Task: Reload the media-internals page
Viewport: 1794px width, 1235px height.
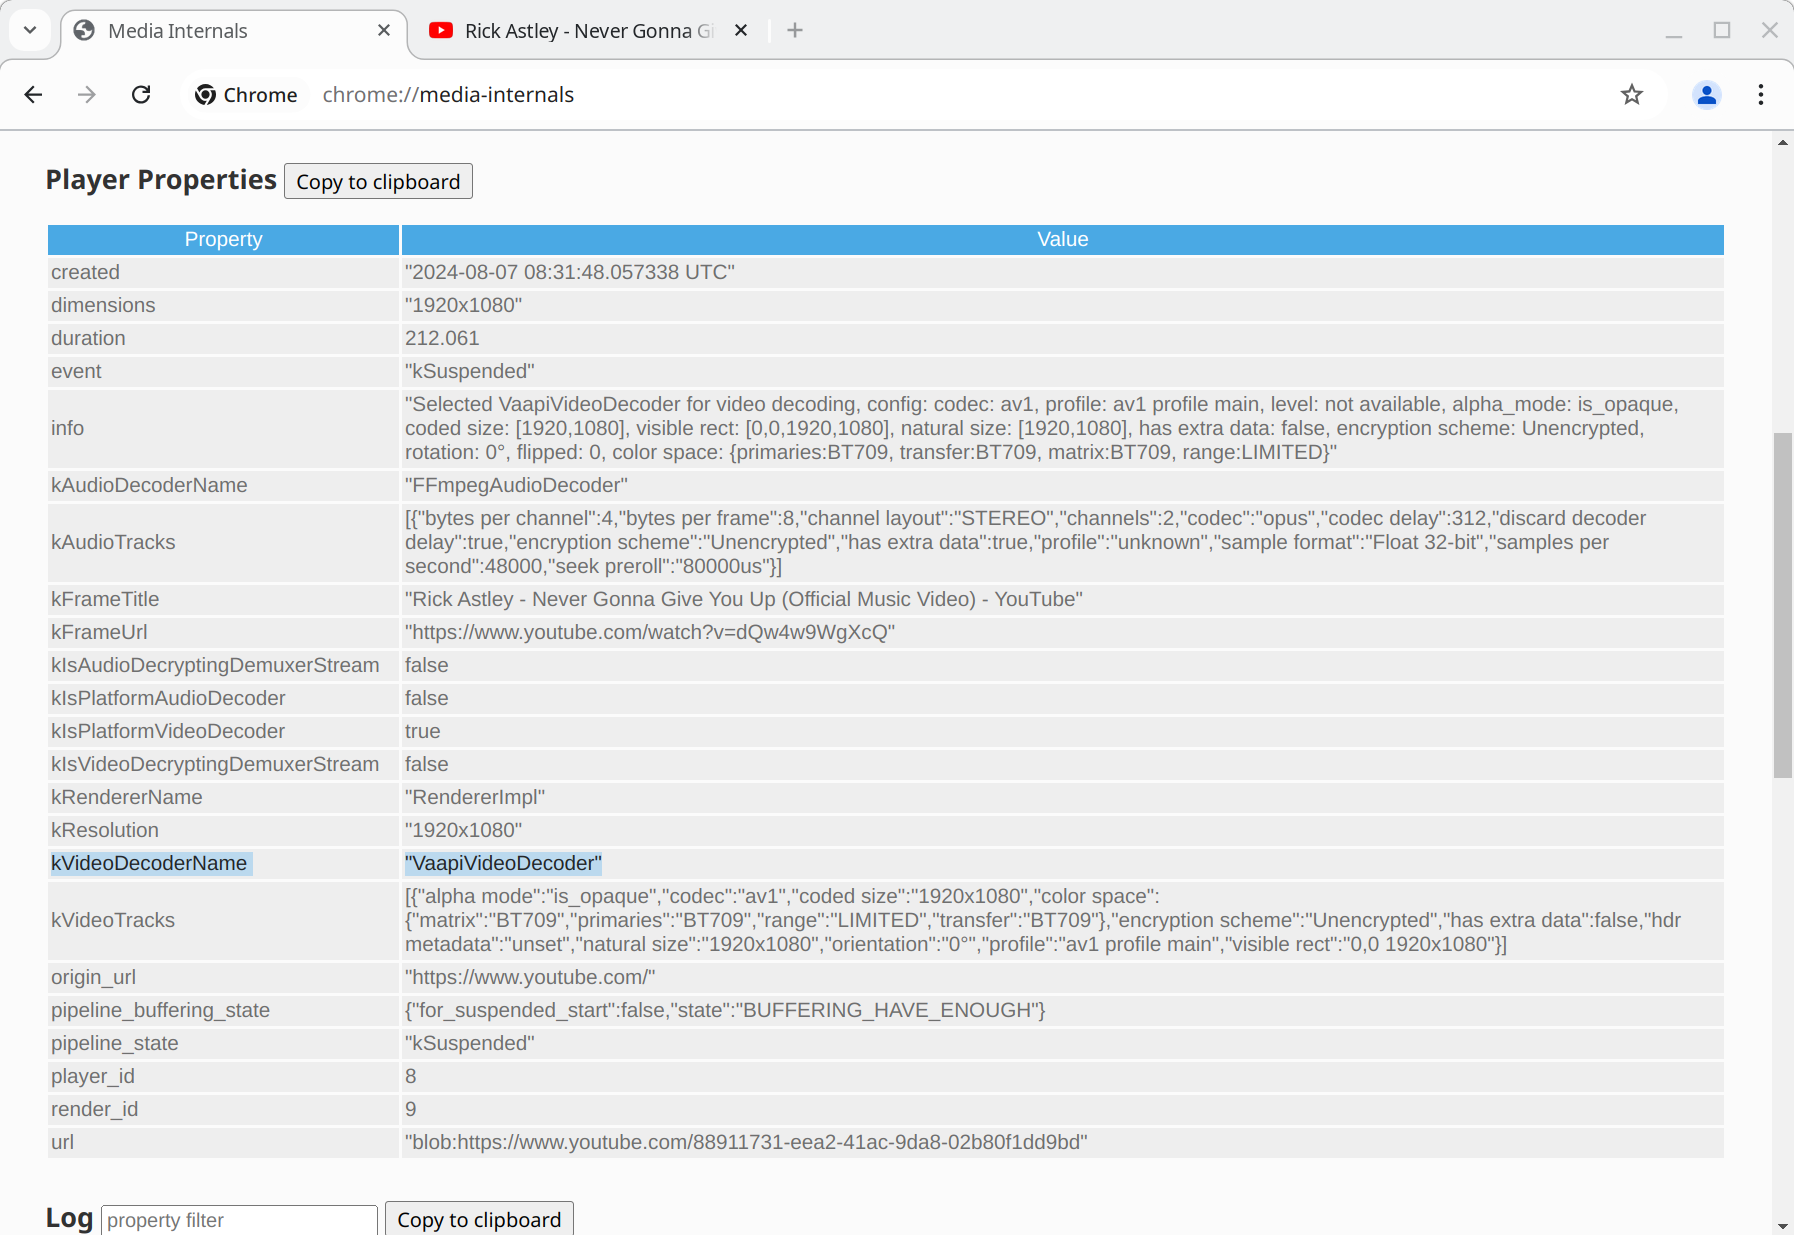Action: pyautogui.click(x=141, y=94)
